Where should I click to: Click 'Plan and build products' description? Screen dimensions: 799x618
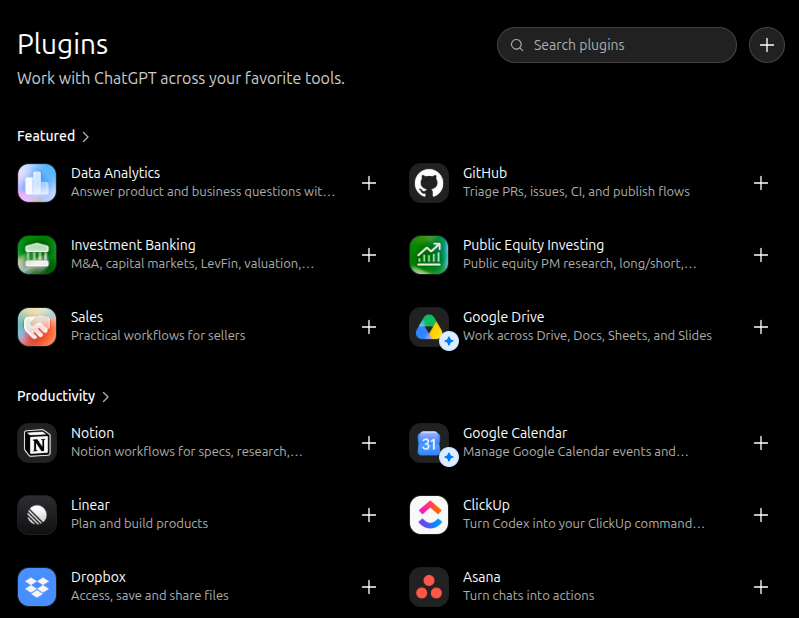pos(139,523)
